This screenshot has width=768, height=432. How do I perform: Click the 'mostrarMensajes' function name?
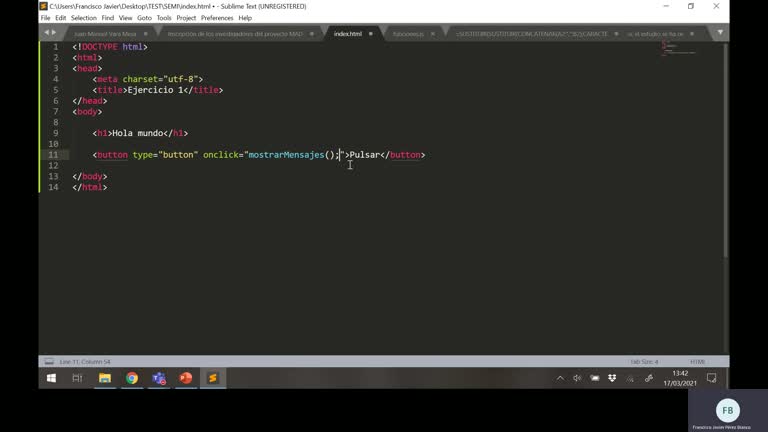pyautogui.click(x=286, y=155)
